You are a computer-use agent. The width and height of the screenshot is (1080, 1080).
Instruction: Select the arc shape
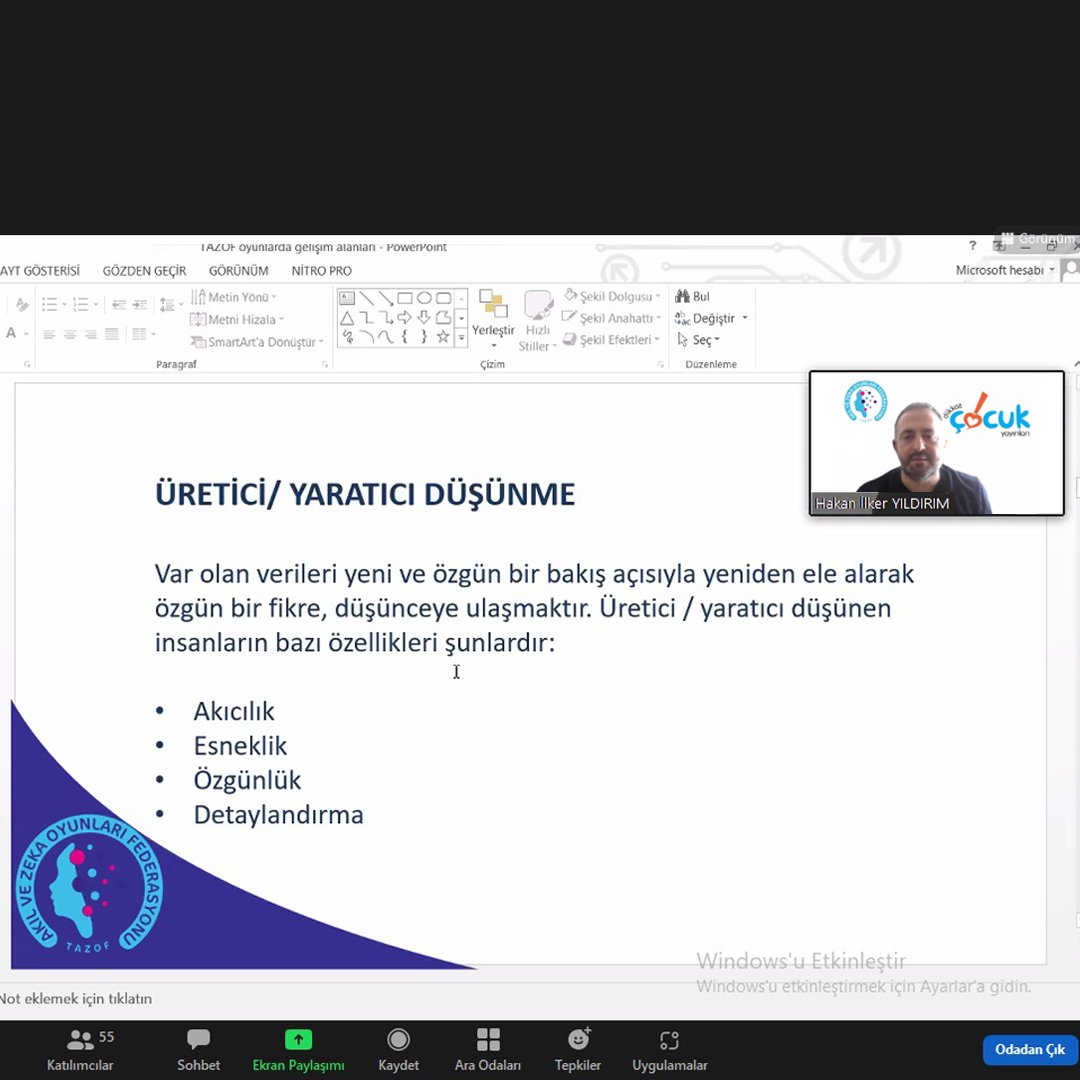(x=366, y=337)
